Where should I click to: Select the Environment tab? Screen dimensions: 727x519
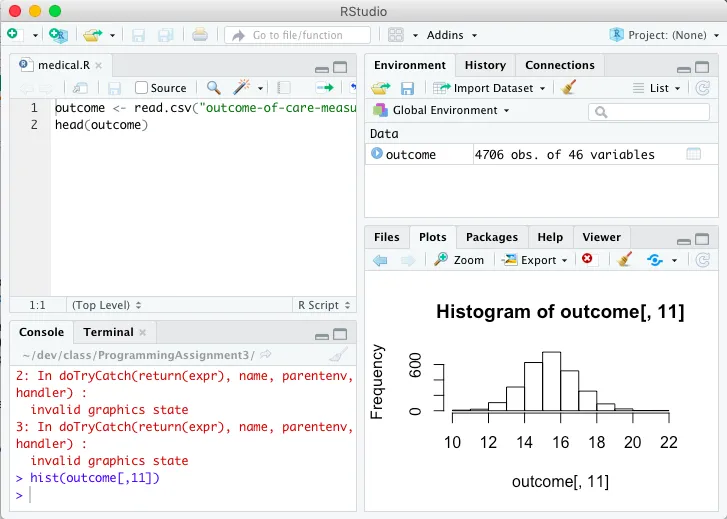410,65
